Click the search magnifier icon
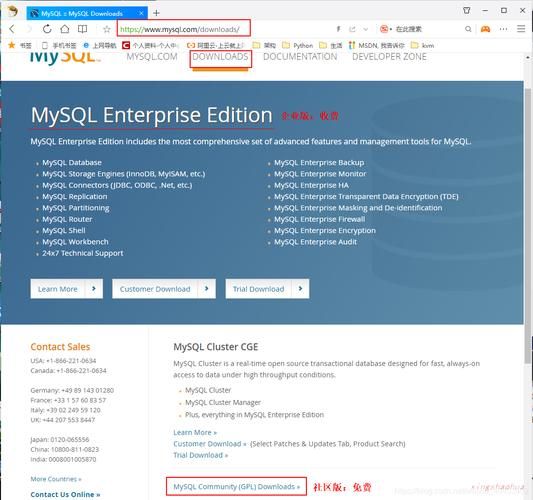533x500 pixels. [x=468, y=29]
